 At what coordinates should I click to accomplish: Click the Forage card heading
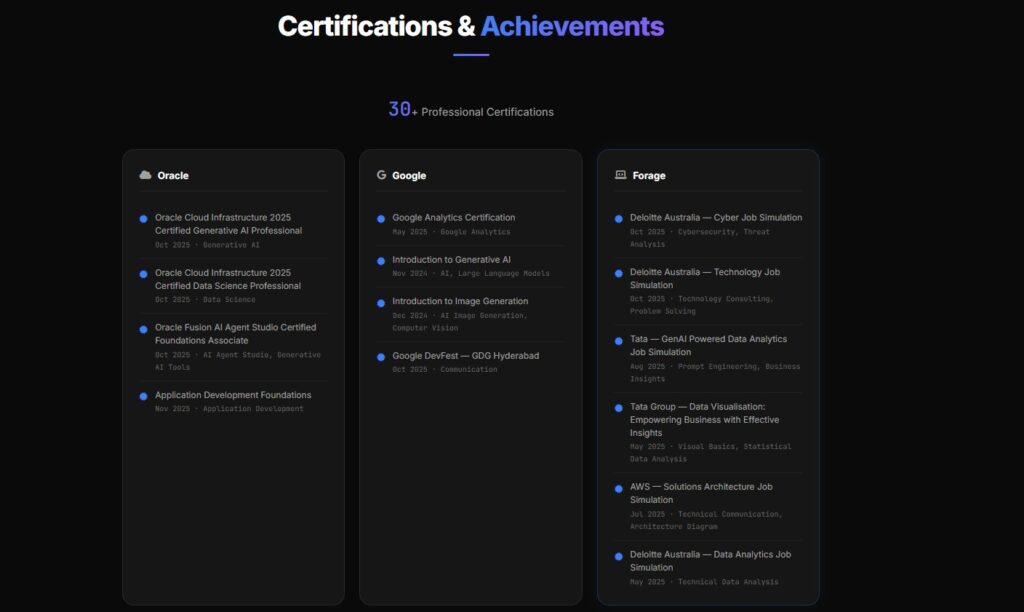tap(649, 176)
